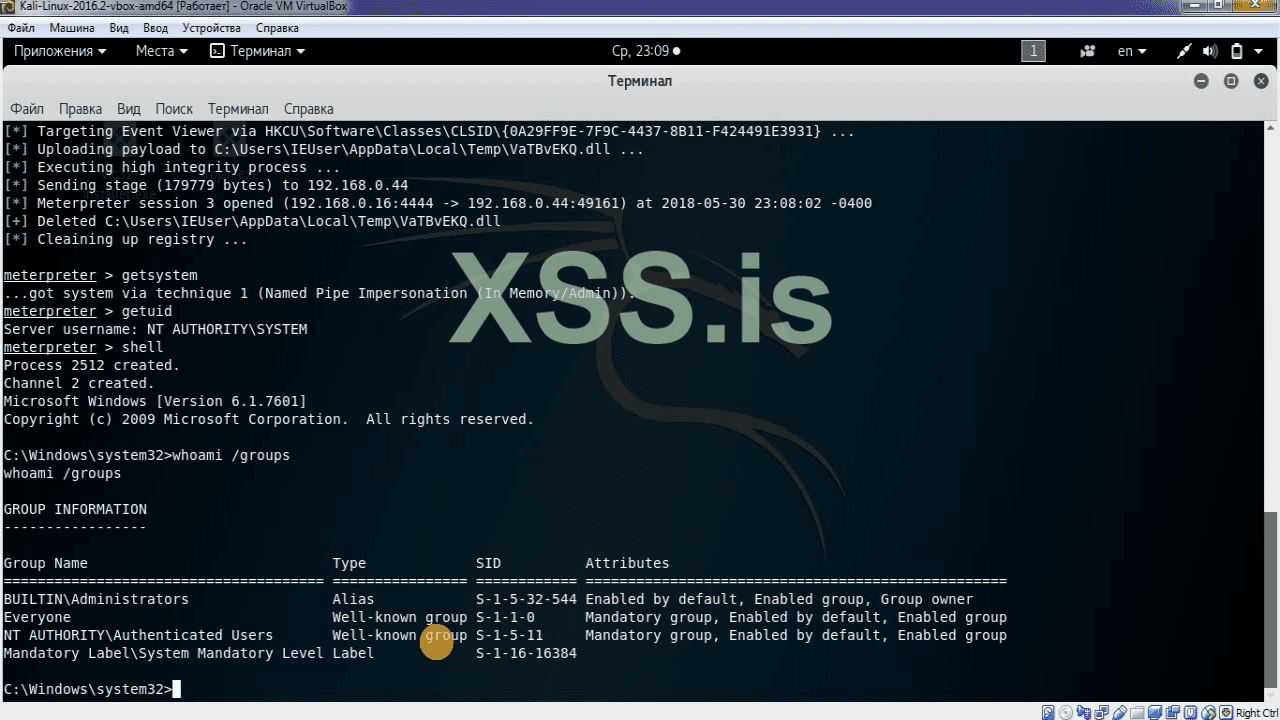Screen dimensions: 1280x720
Task: Open the Места places menu
Action: pyautogui.click(x=162, y=51)
